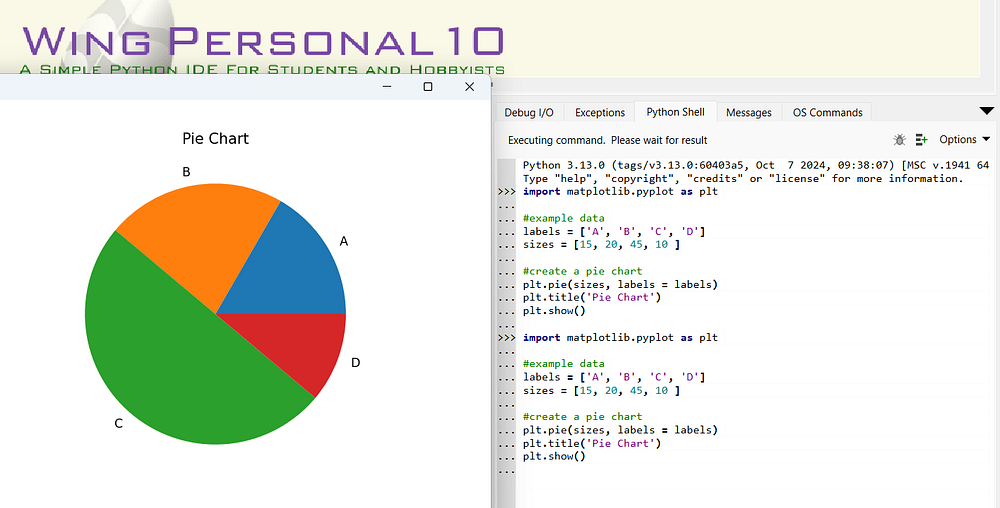This screenshot has width=1000, height=508.
Task: Click the bug debug icon in shell toolbar
Action: click(x=899, y=140)
